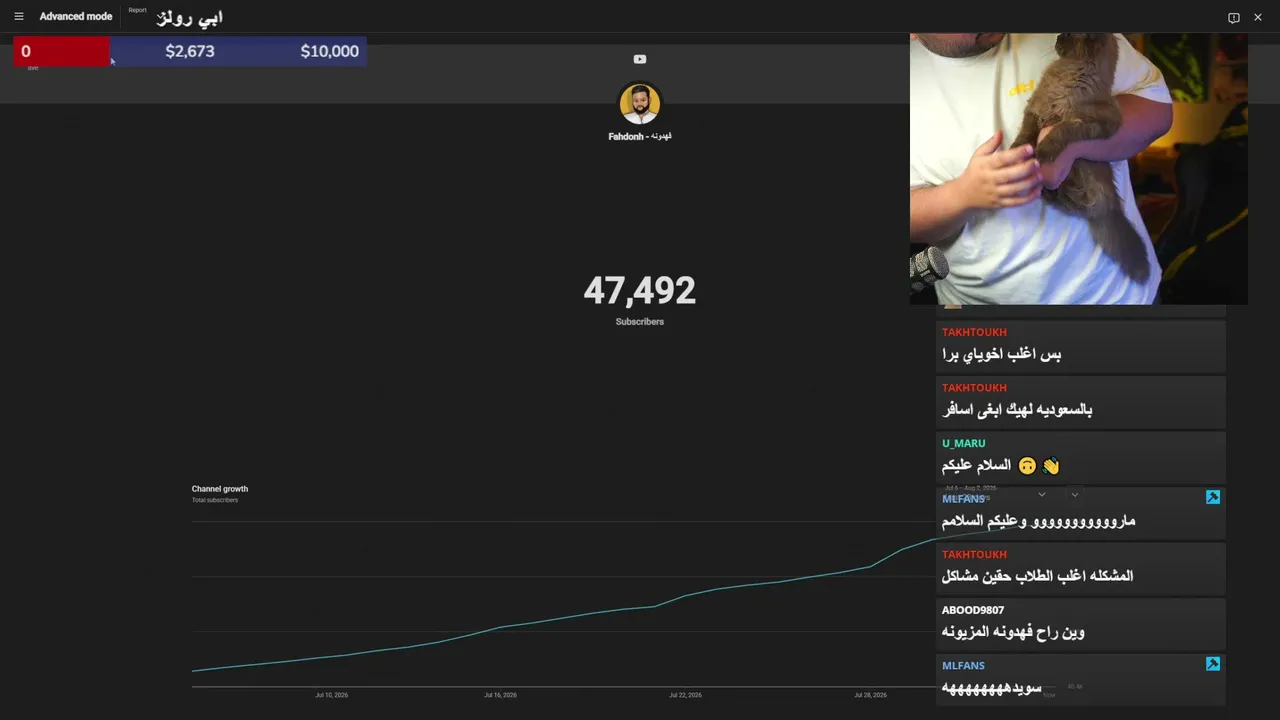
Task: Click the first TAKHTOUKH chat username
Action: 974,332
